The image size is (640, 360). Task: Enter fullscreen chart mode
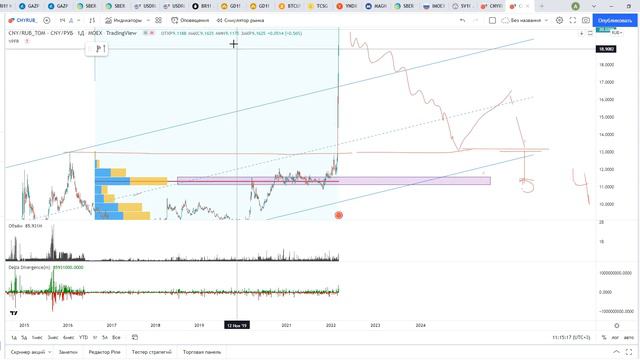pyautogui.click(x=573, y=20)
